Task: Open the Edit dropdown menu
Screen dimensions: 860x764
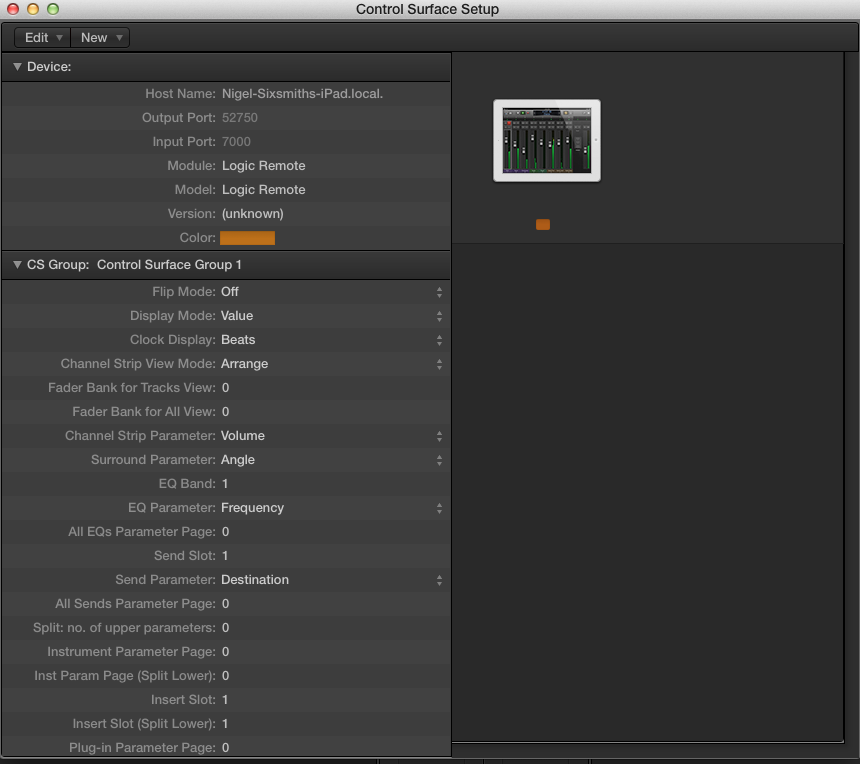Action: (x=42, y=38)
